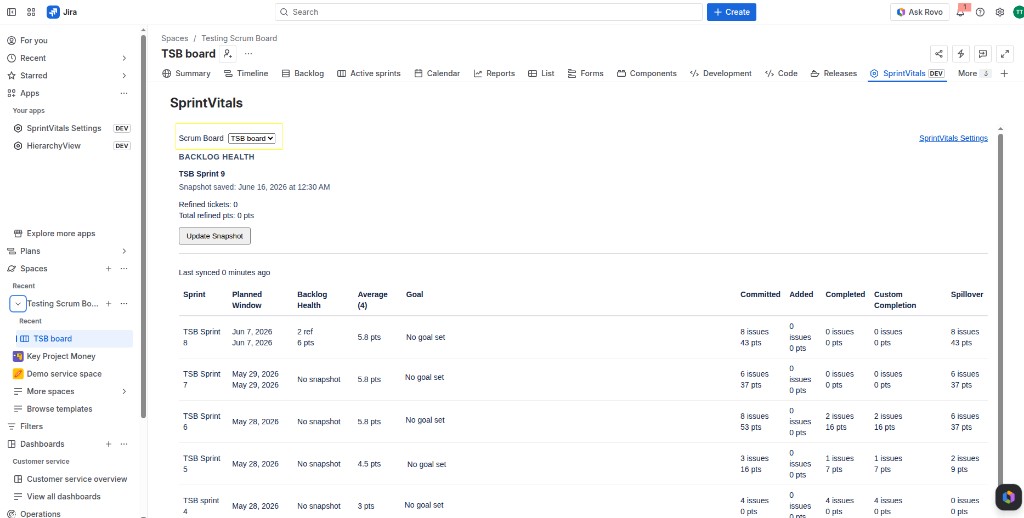Click the Spaces breadcrumb link
Screen dimensions: 1024x518
pos(174,38)
